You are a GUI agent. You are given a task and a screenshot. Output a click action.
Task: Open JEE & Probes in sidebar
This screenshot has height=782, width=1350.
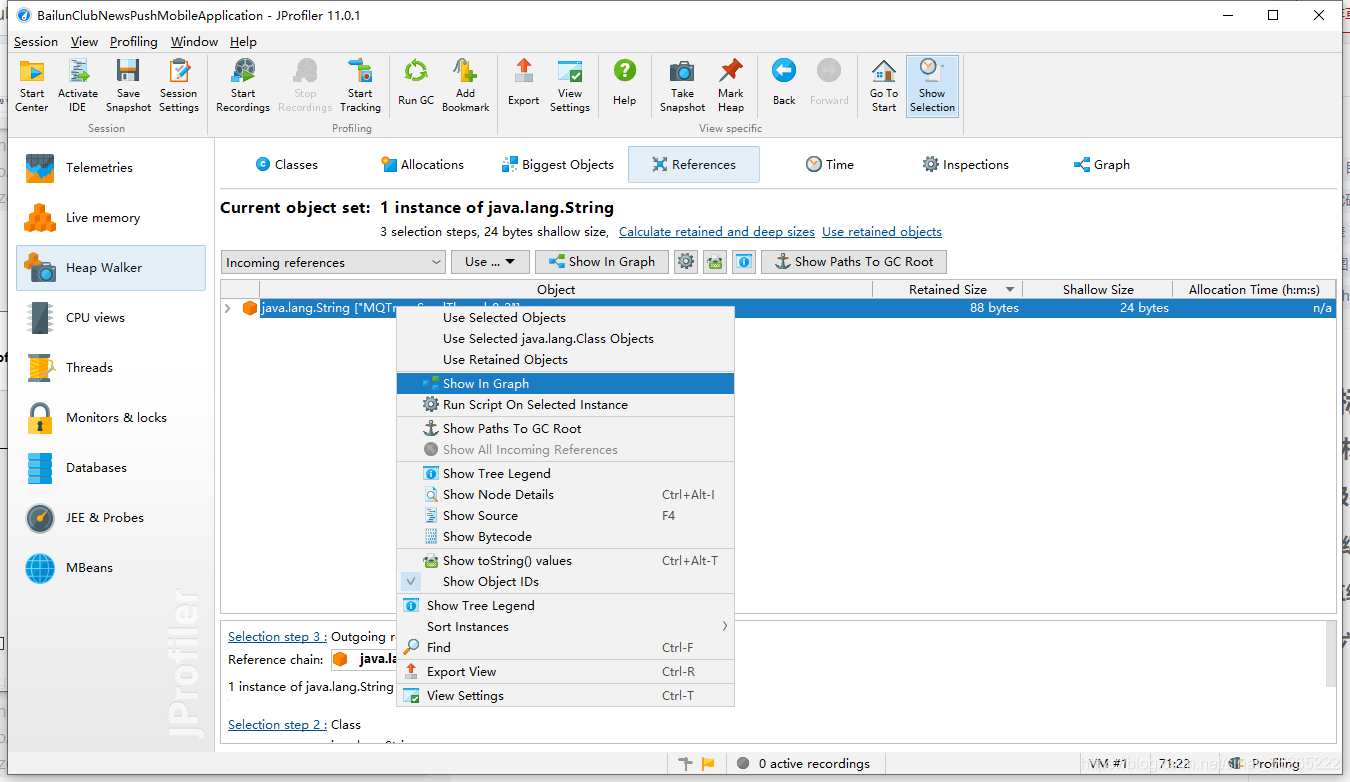click(x=111, y=518)
